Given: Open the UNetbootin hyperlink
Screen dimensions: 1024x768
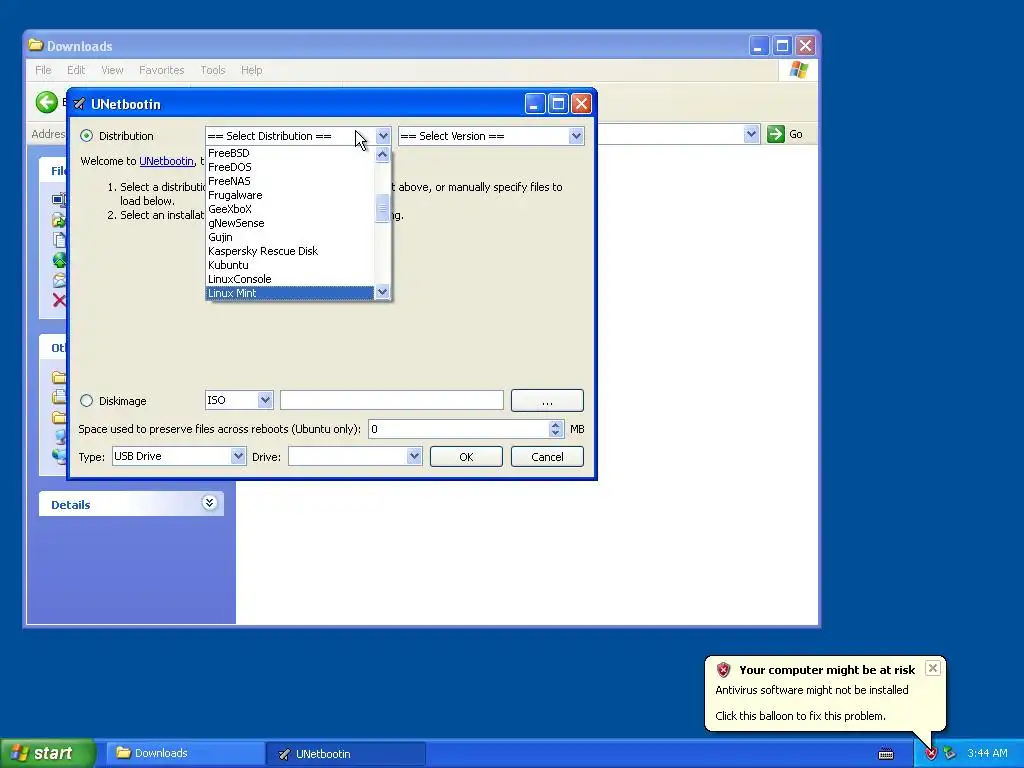Looking at the screenshot, I should click(167, 161).
